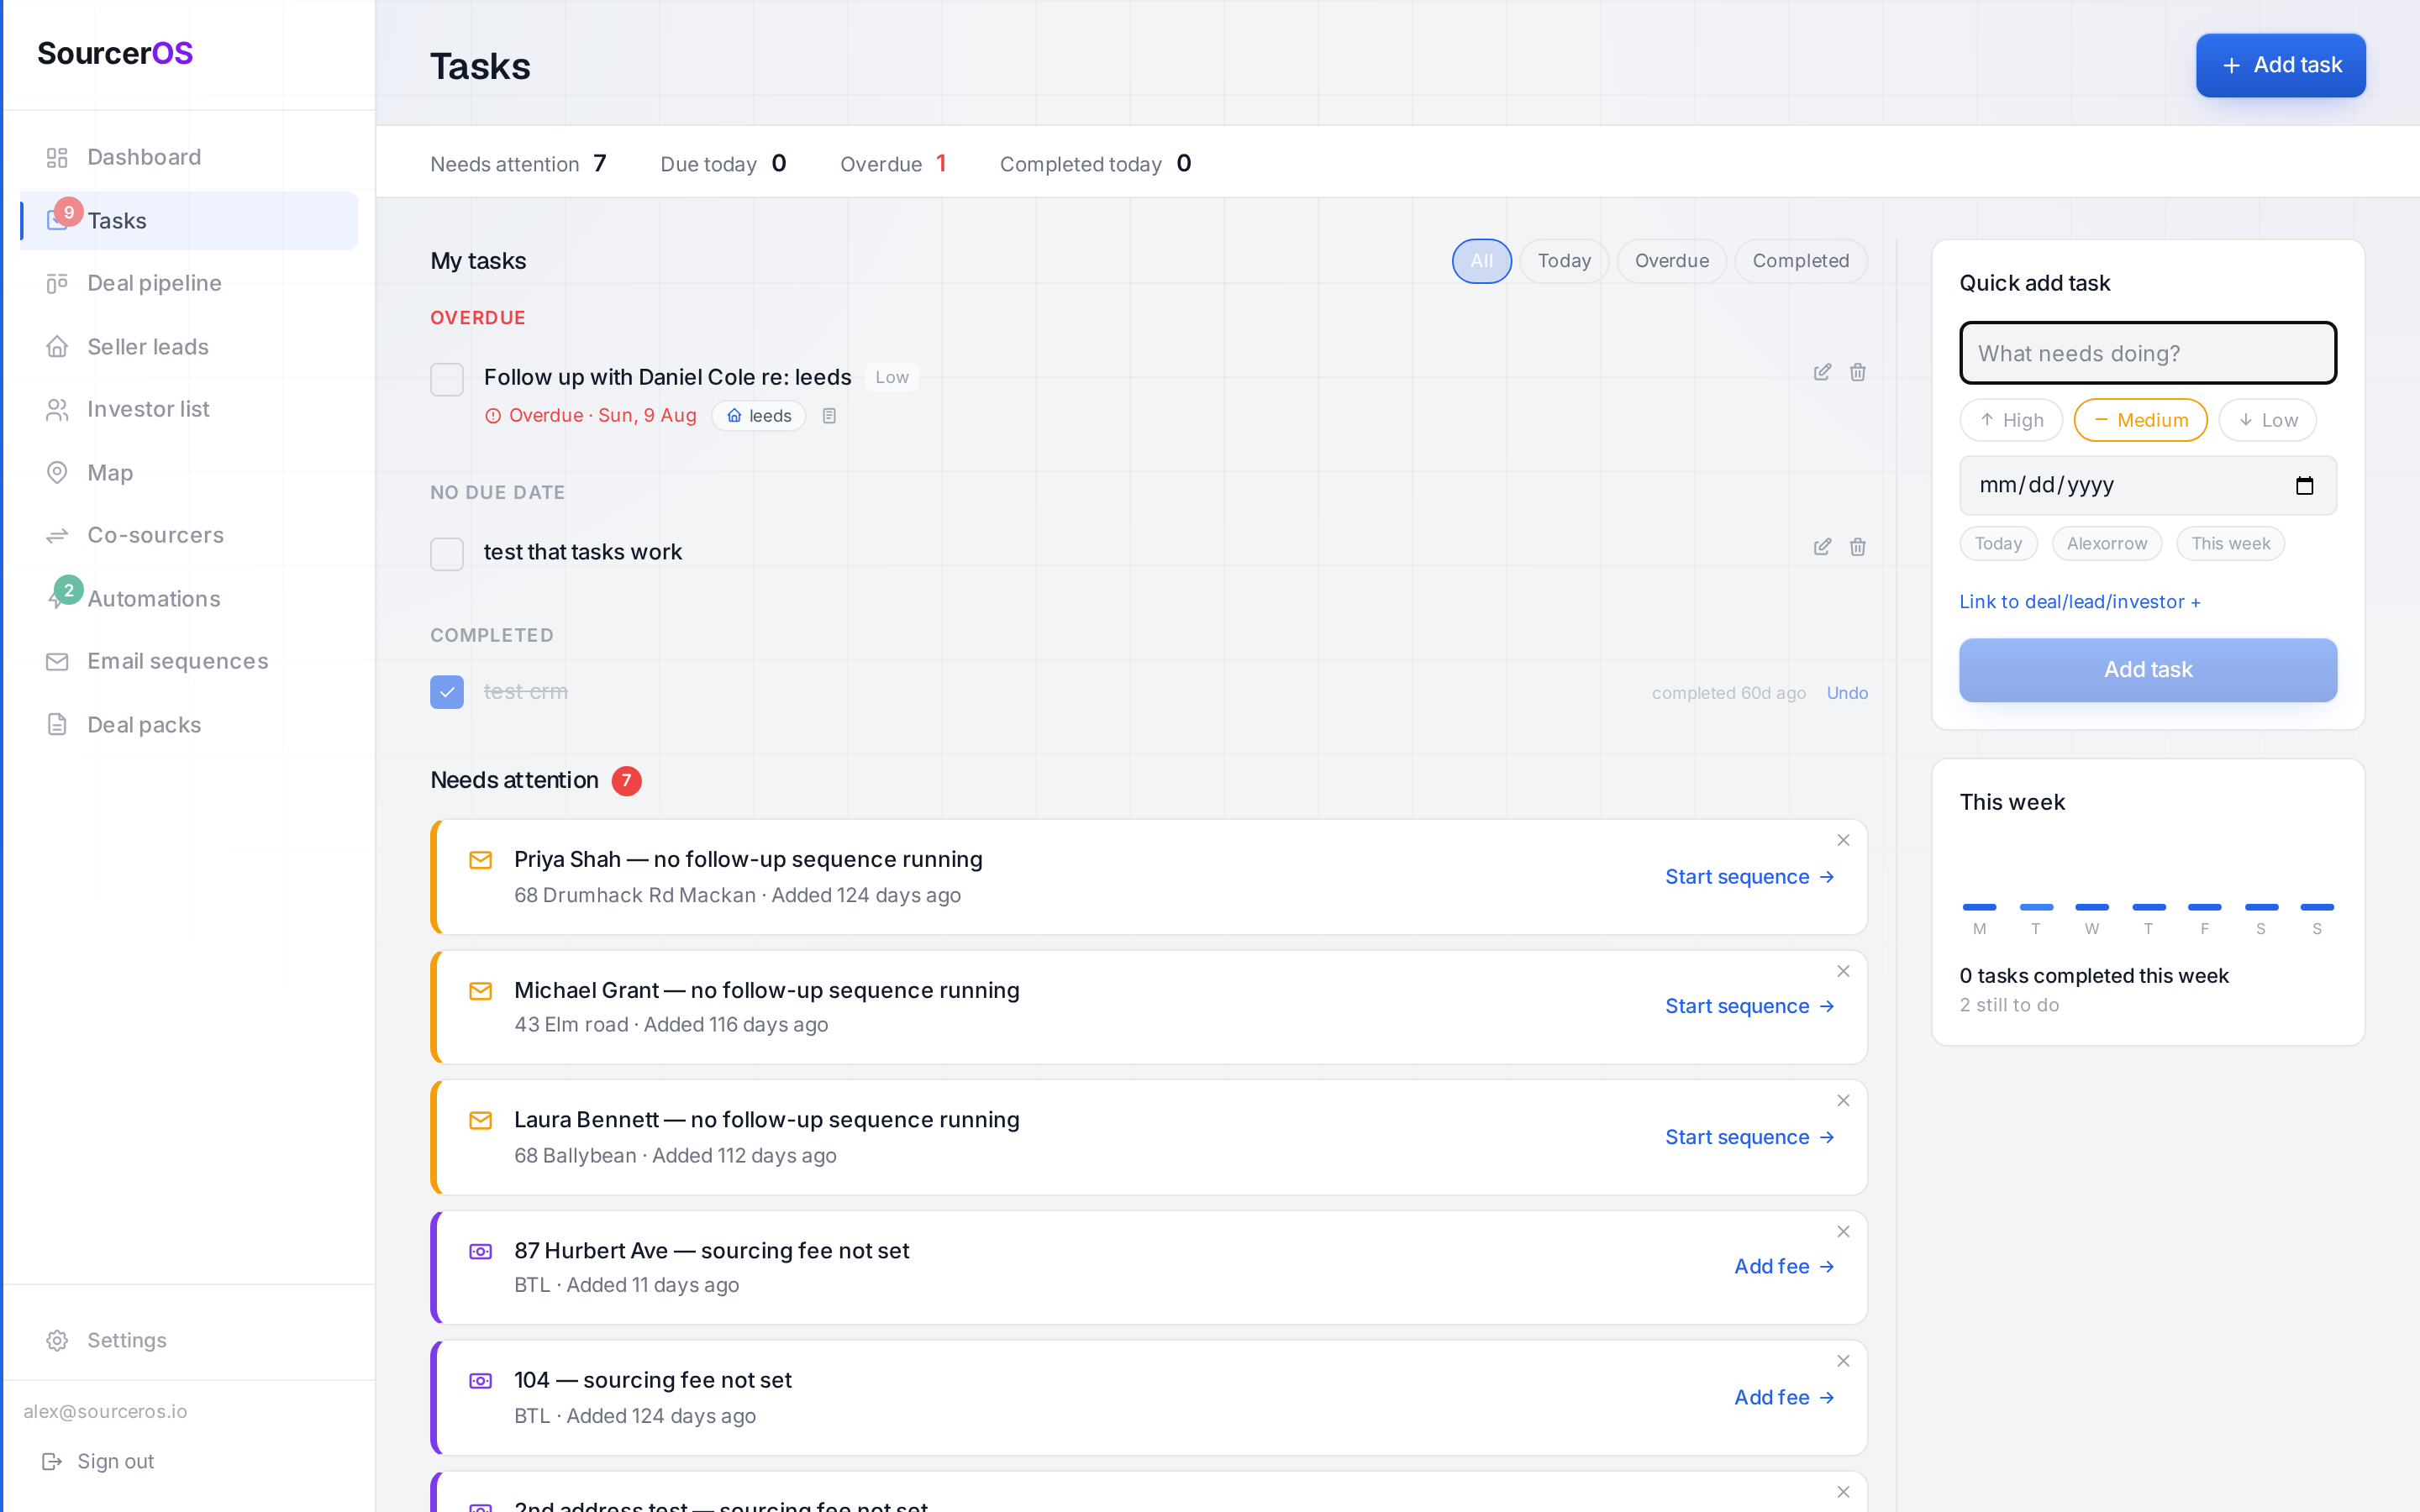Uncheck the completed test crm task
This screenshot has width=2420, height=1512.
(x=447, y=692)
